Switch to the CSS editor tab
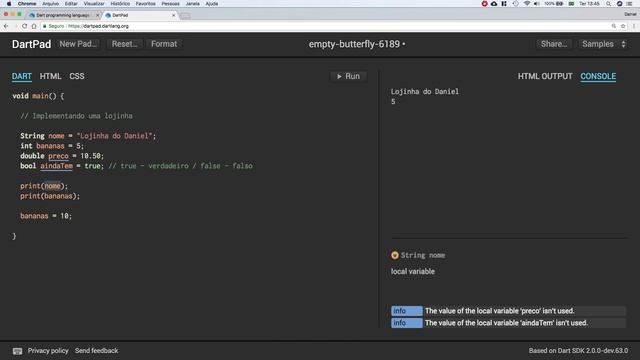Screen dimensions: 640x360 (77, 76)
